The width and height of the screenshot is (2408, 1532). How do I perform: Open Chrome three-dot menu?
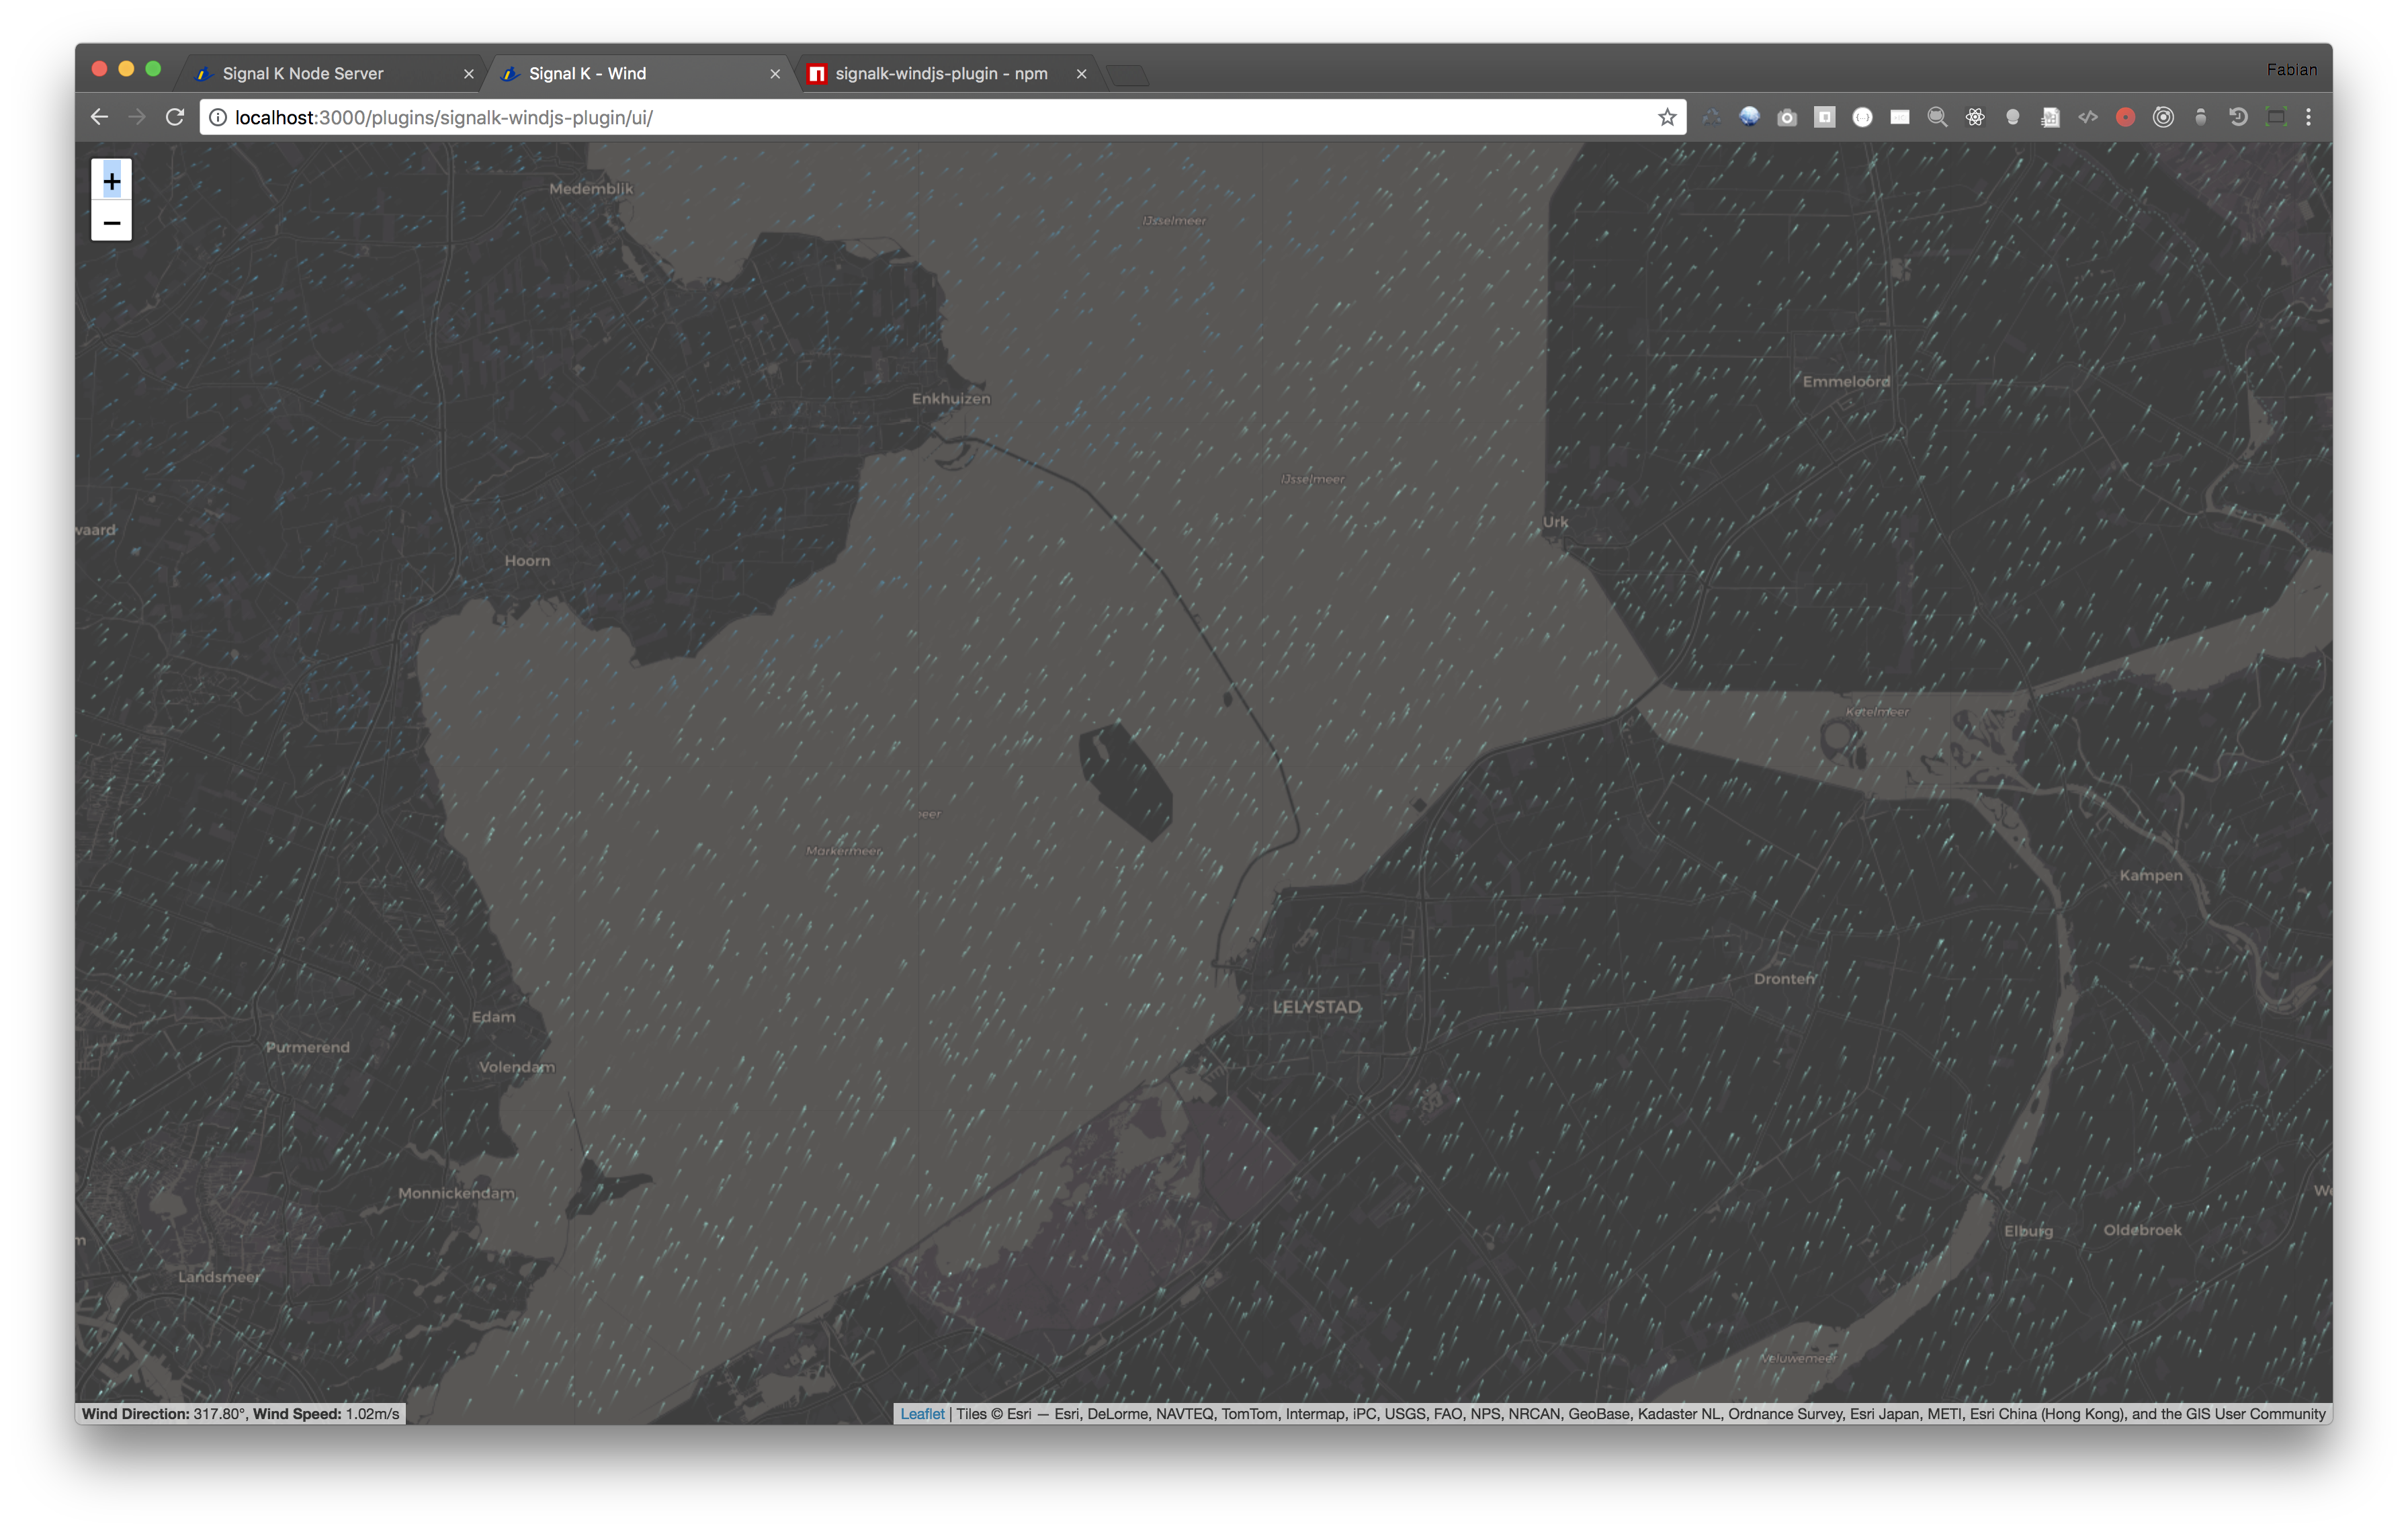2308,117
